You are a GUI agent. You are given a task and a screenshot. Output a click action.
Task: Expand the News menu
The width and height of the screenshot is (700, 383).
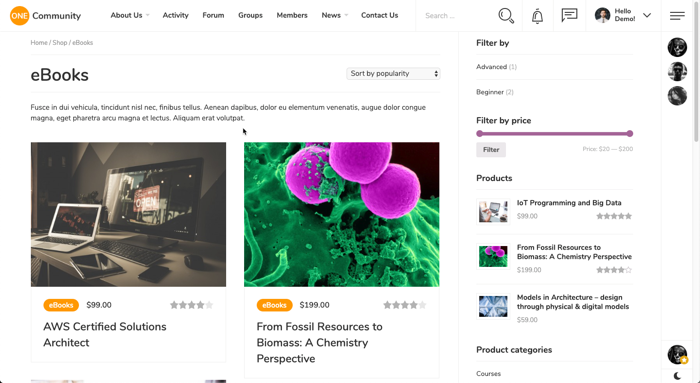tap(335, 15)
